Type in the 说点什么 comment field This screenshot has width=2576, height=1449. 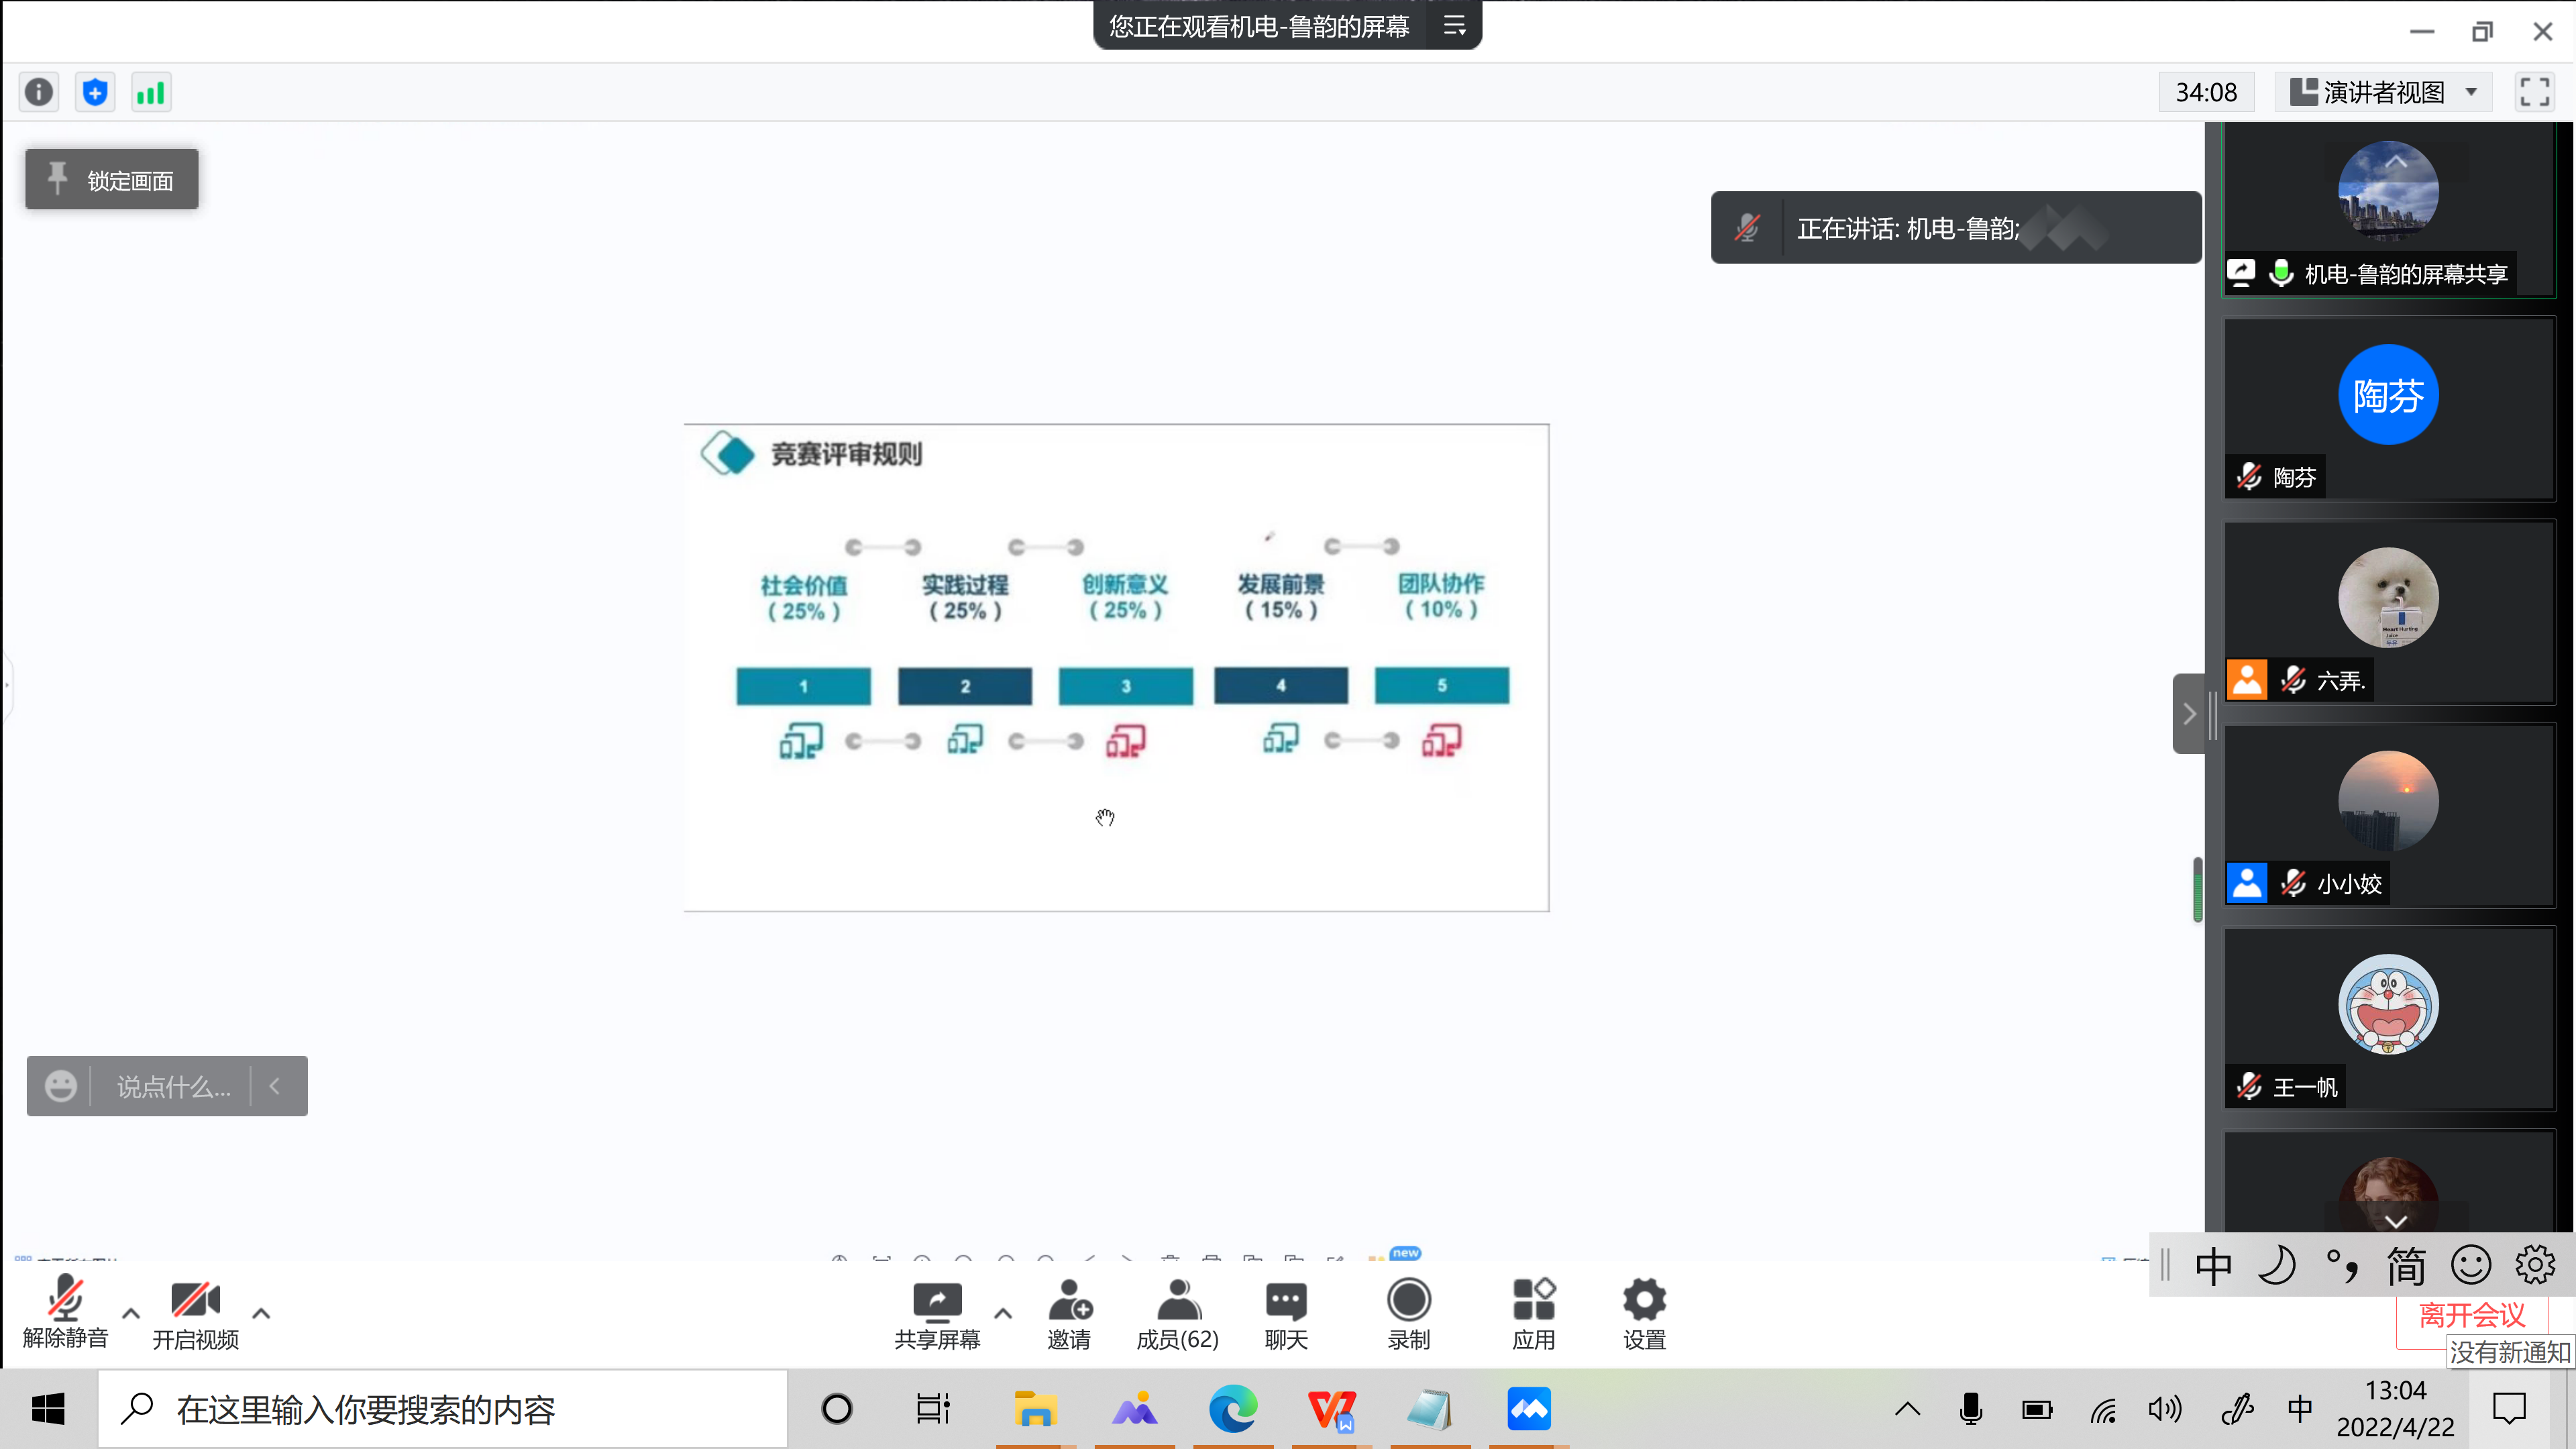click(173, 1087)
